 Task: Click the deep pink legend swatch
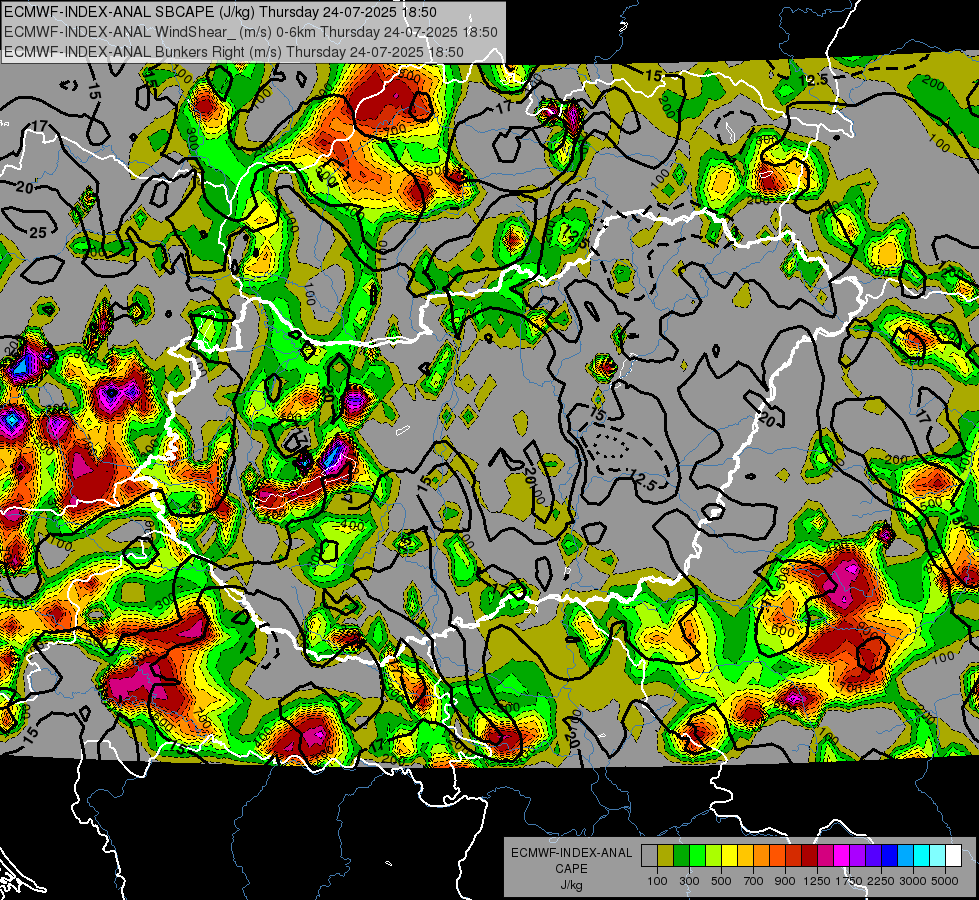point(825,855)
